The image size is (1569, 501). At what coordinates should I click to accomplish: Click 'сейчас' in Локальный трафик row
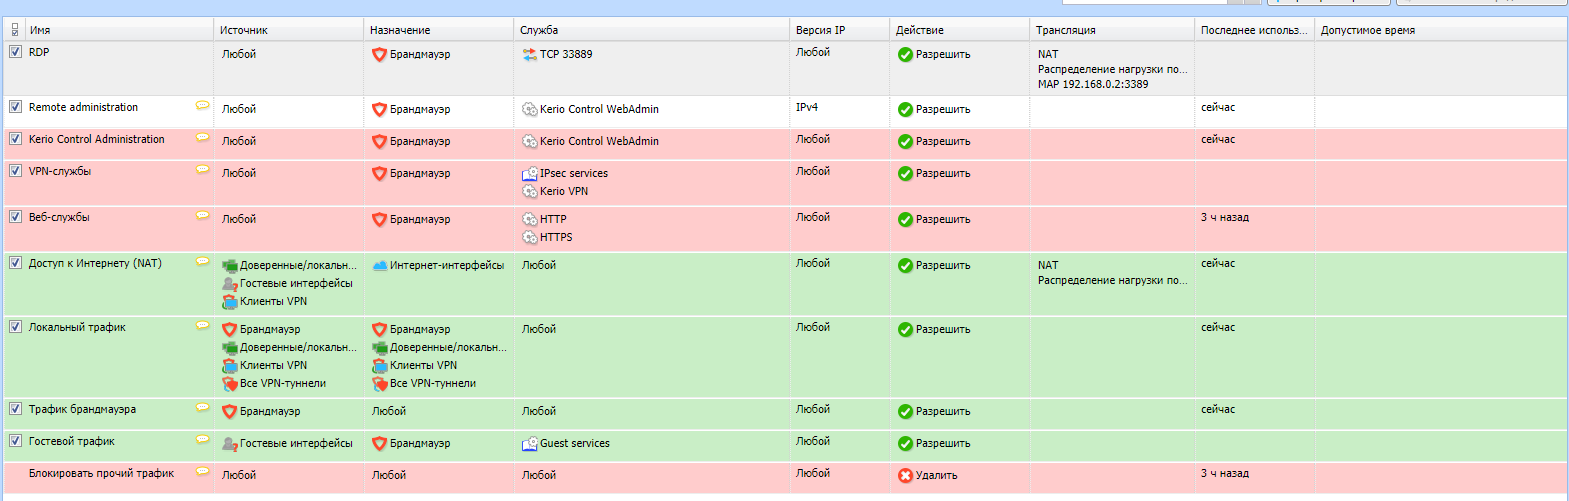[1218, 327]
